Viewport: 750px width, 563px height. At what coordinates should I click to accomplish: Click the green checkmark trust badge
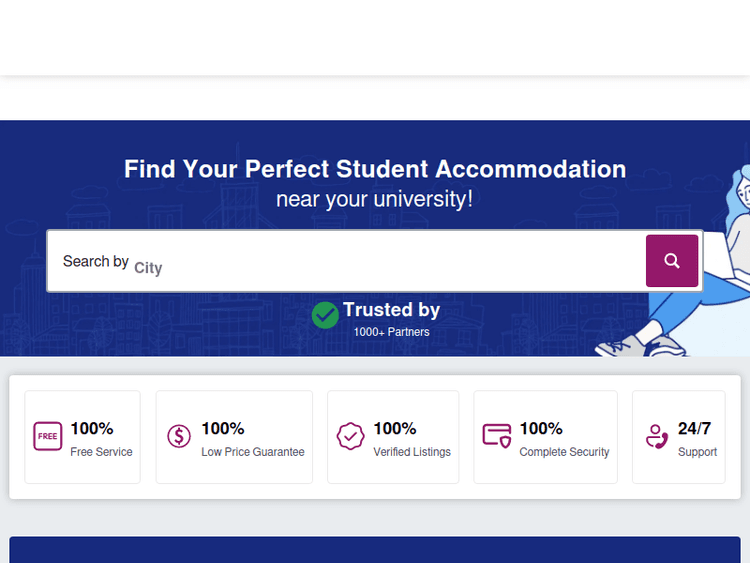pyautogui.click(x=325, y=315)
